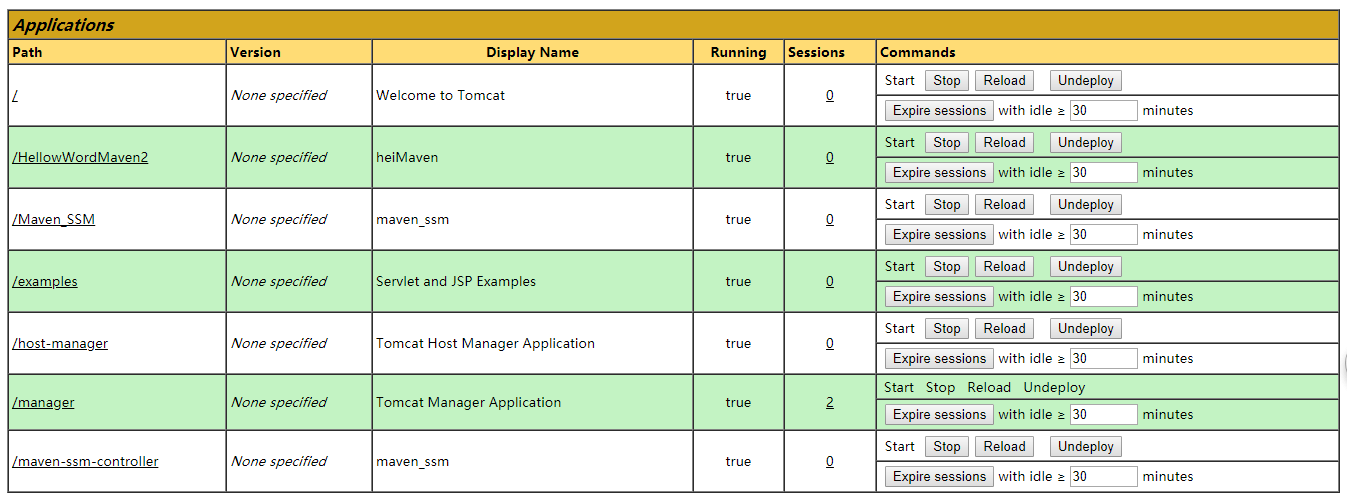1347x504 pixels.
Task: Open the /HellowWordMaven2 path link
Action: [80, 157]
